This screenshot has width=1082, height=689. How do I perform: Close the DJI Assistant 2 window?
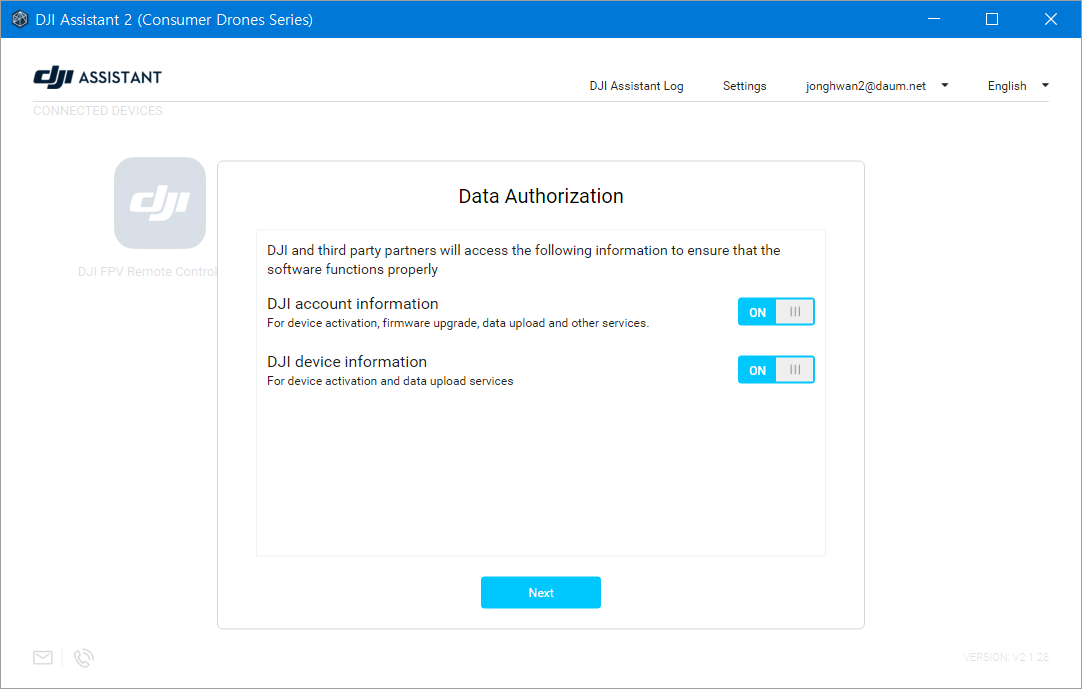[x=1050, y=19]
